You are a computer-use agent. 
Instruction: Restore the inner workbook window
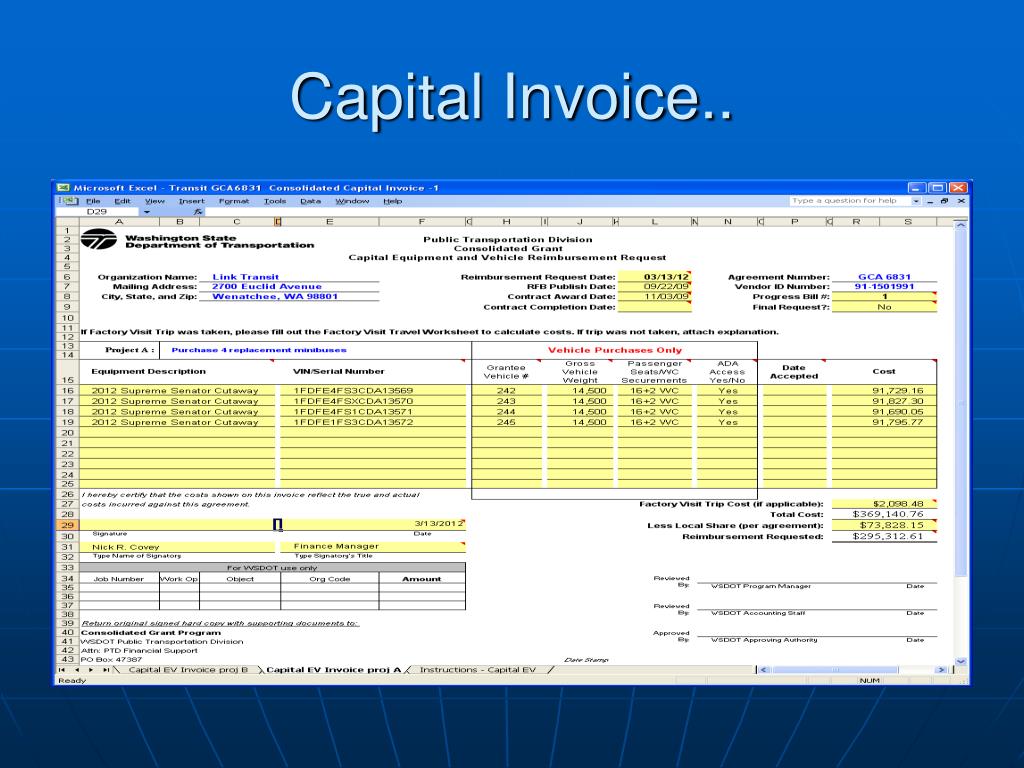[x=944, y=201]
